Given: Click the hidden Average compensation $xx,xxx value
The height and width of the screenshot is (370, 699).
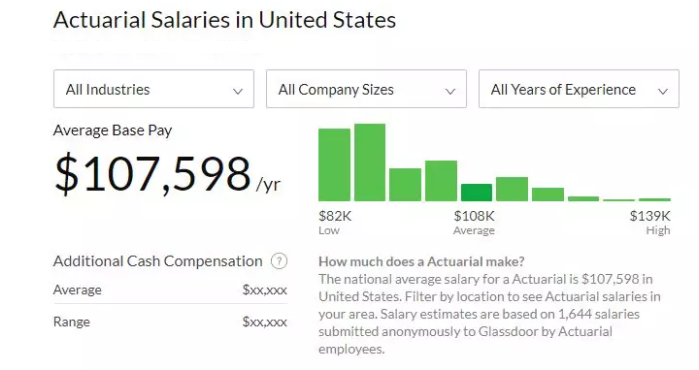Looking at the screenshot, I should click(x=265, y=290).
